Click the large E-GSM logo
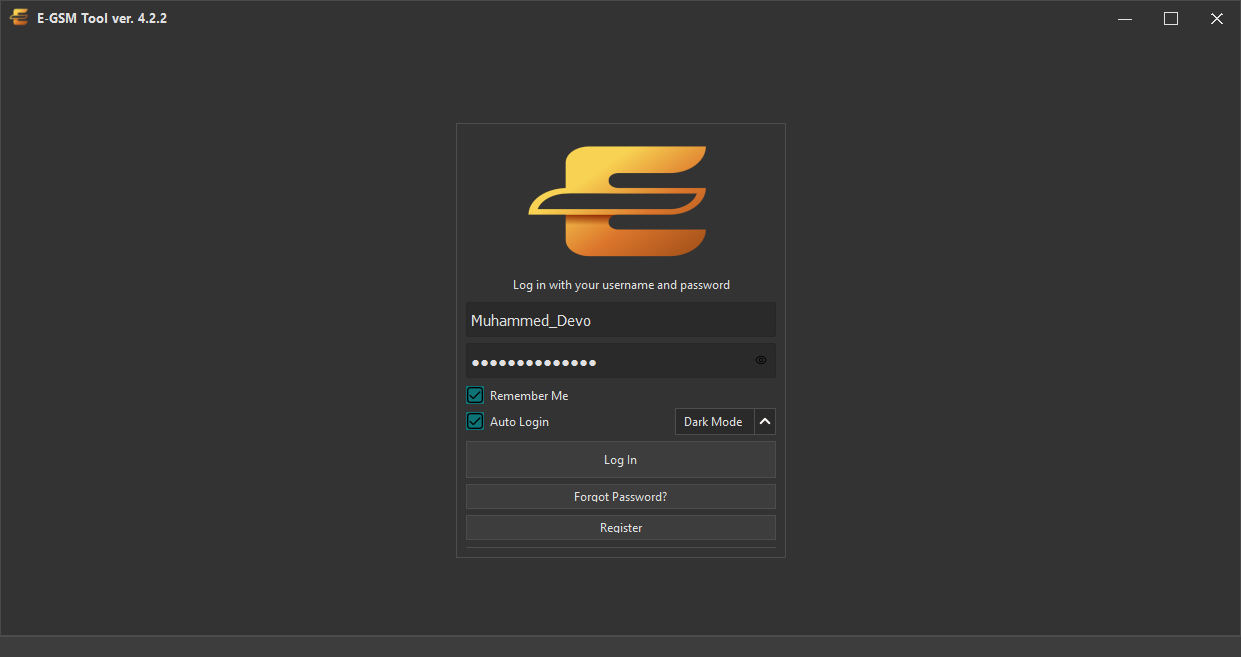The image size is (1241, 657). point(618,201)
